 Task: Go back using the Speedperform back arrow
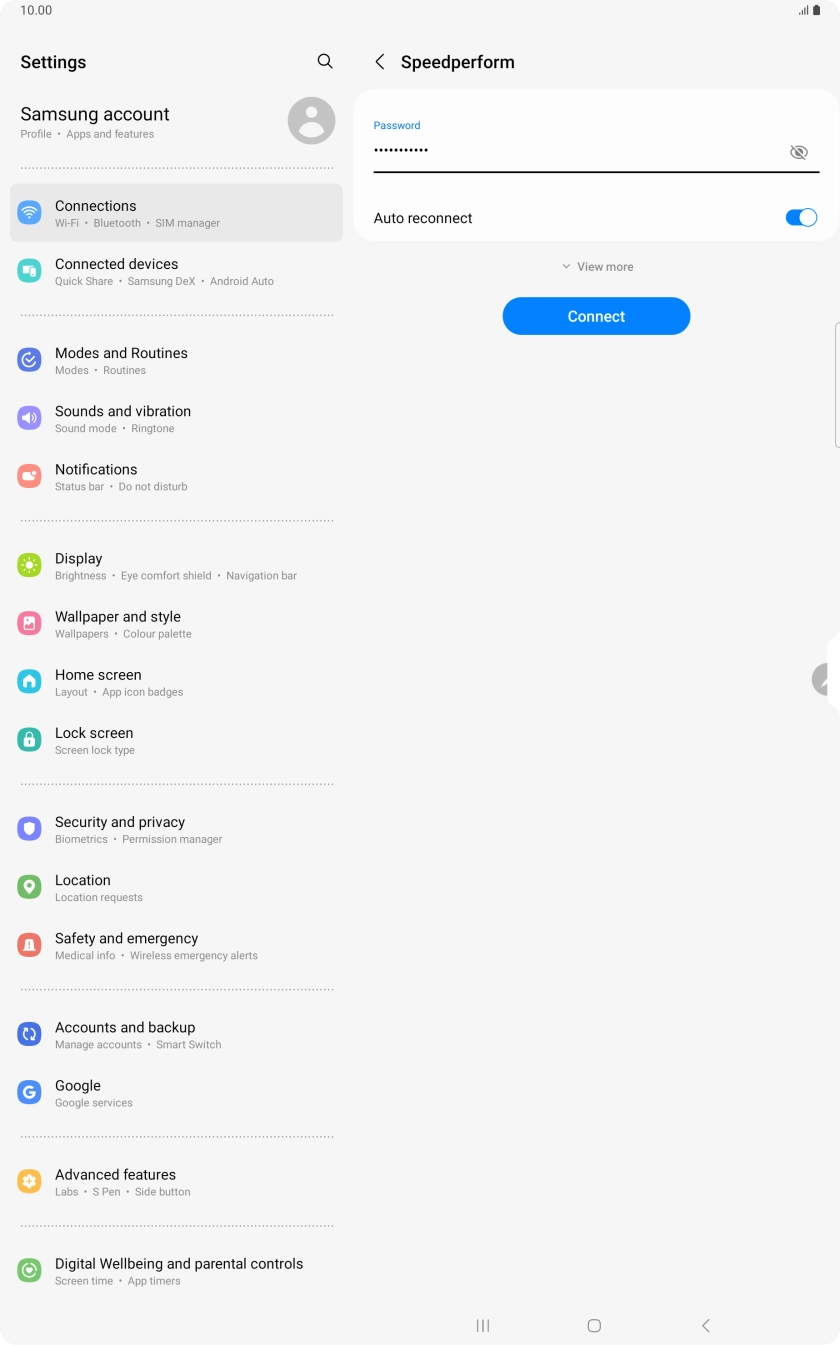[x=380, y=62]
